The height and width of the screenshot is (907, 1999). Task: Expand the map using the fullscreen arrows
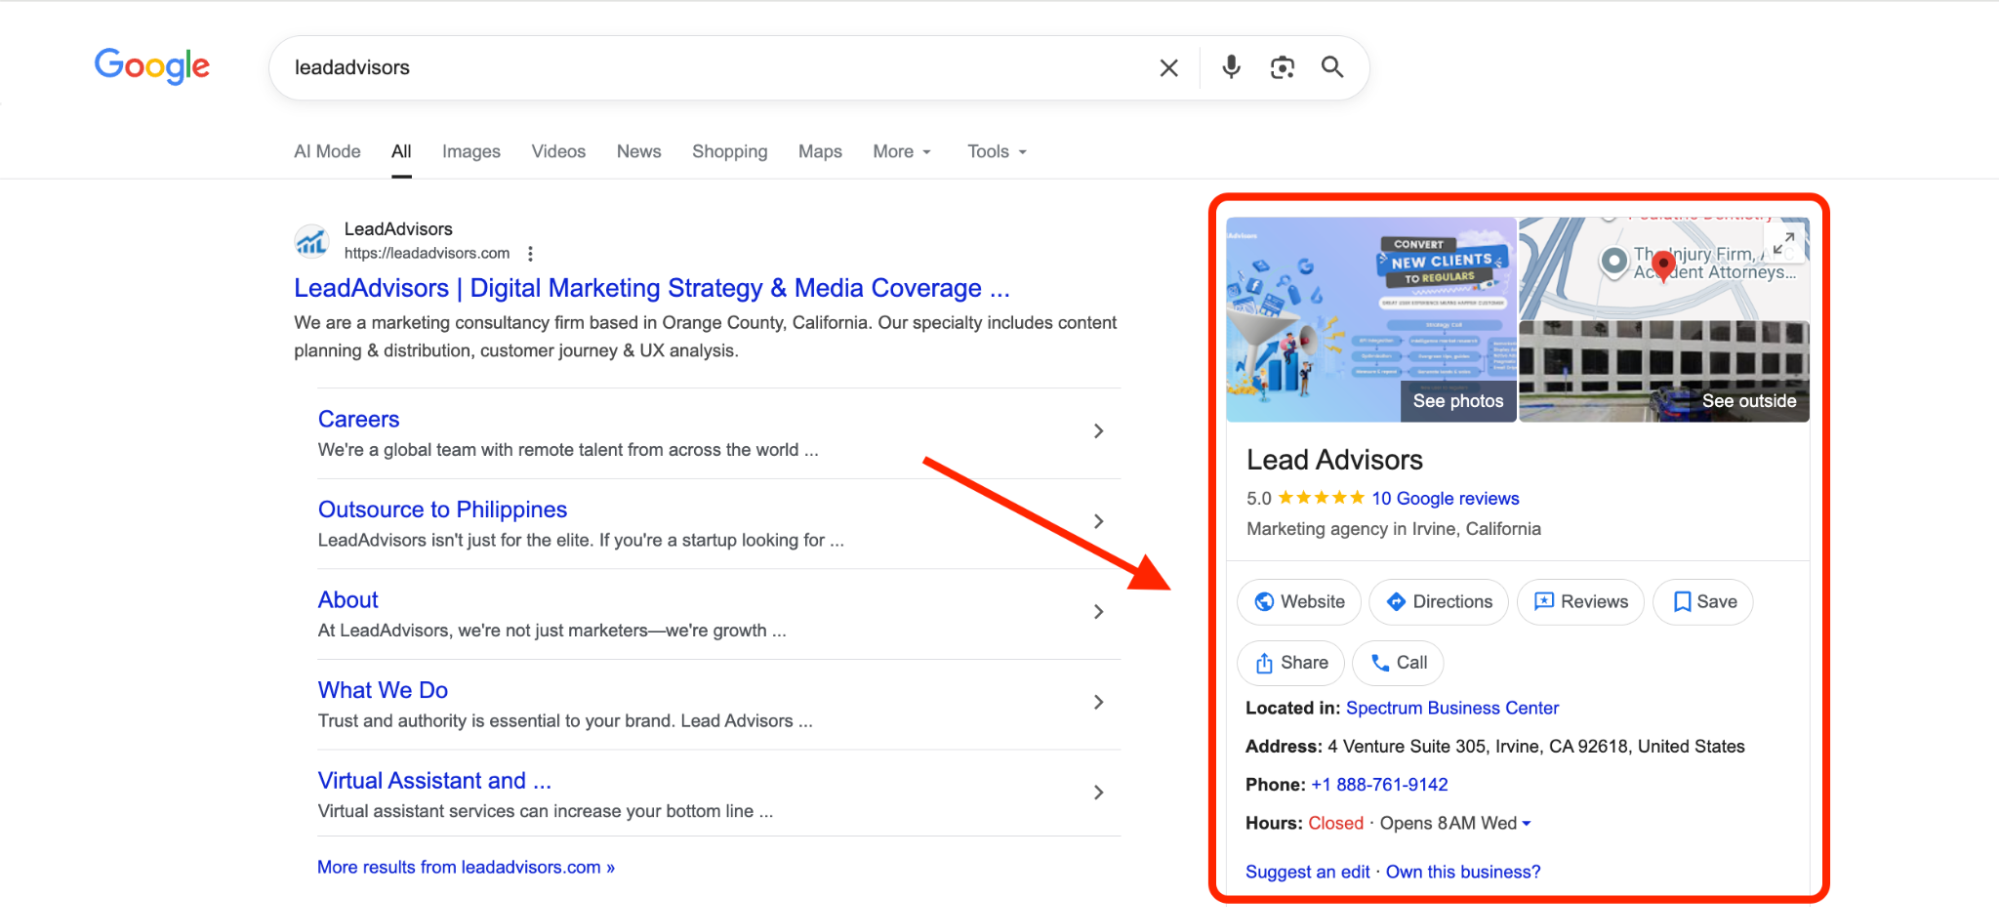coord(1784,241)
